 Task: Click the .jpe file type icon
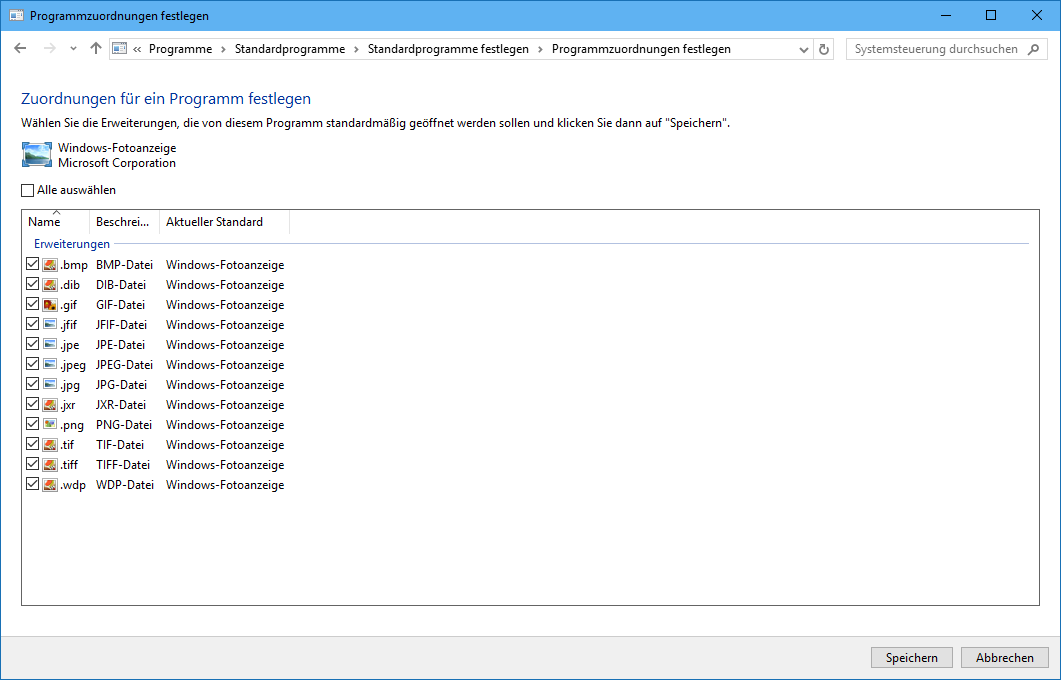(49, 344)
